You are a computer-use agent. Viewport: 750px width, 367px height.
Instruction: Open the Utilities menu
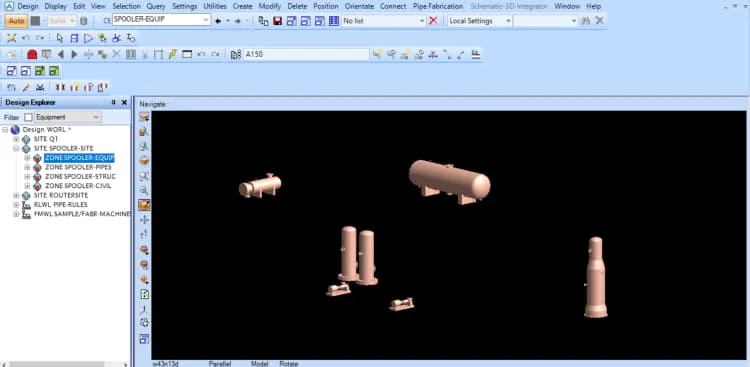point(215,6)
